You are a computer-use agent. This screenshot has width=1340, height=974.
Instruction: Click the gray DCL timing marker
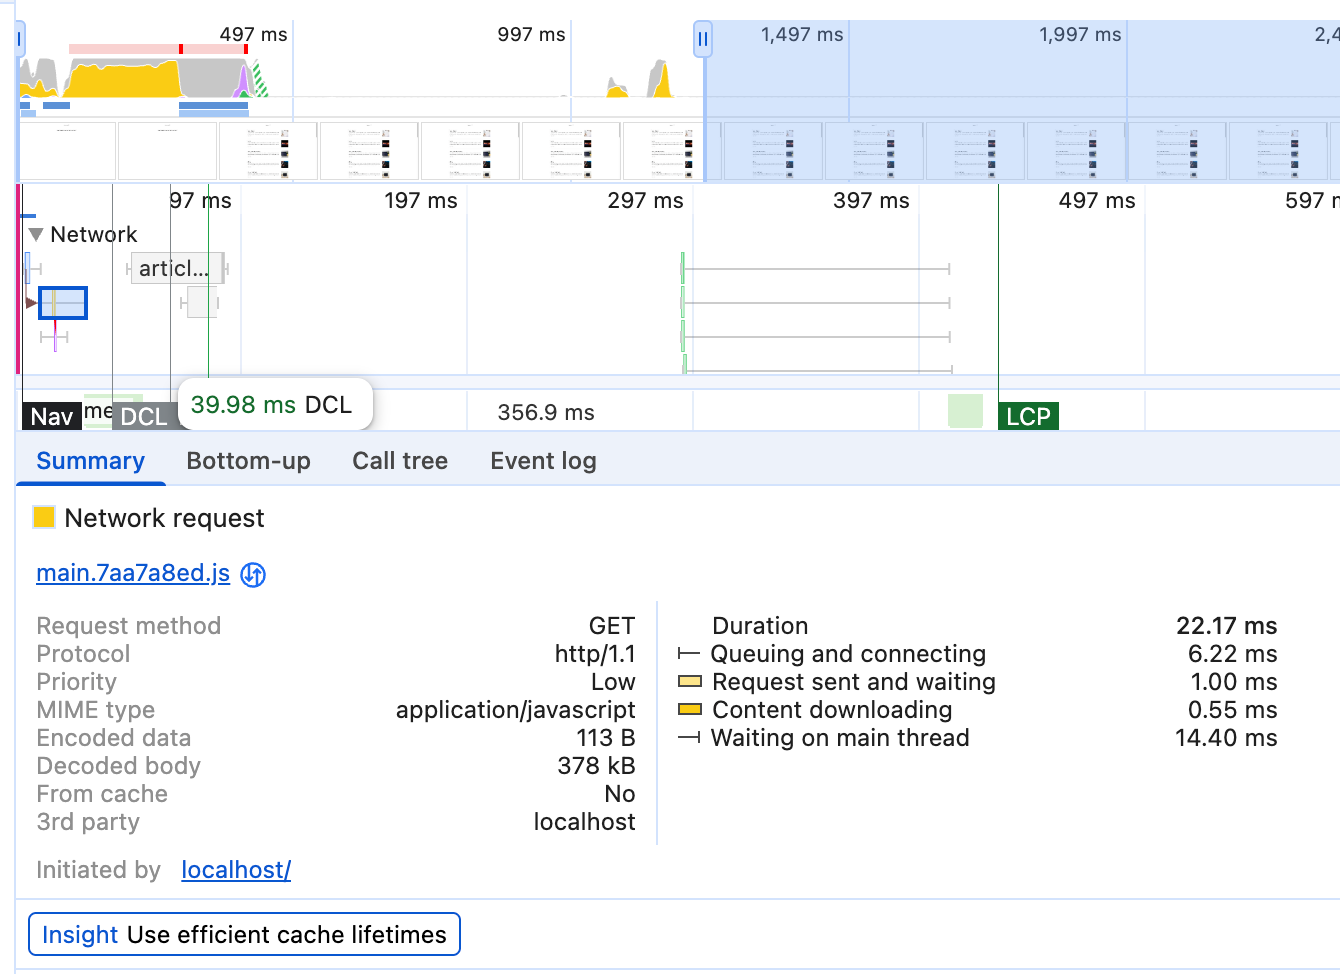coord(143,416)
